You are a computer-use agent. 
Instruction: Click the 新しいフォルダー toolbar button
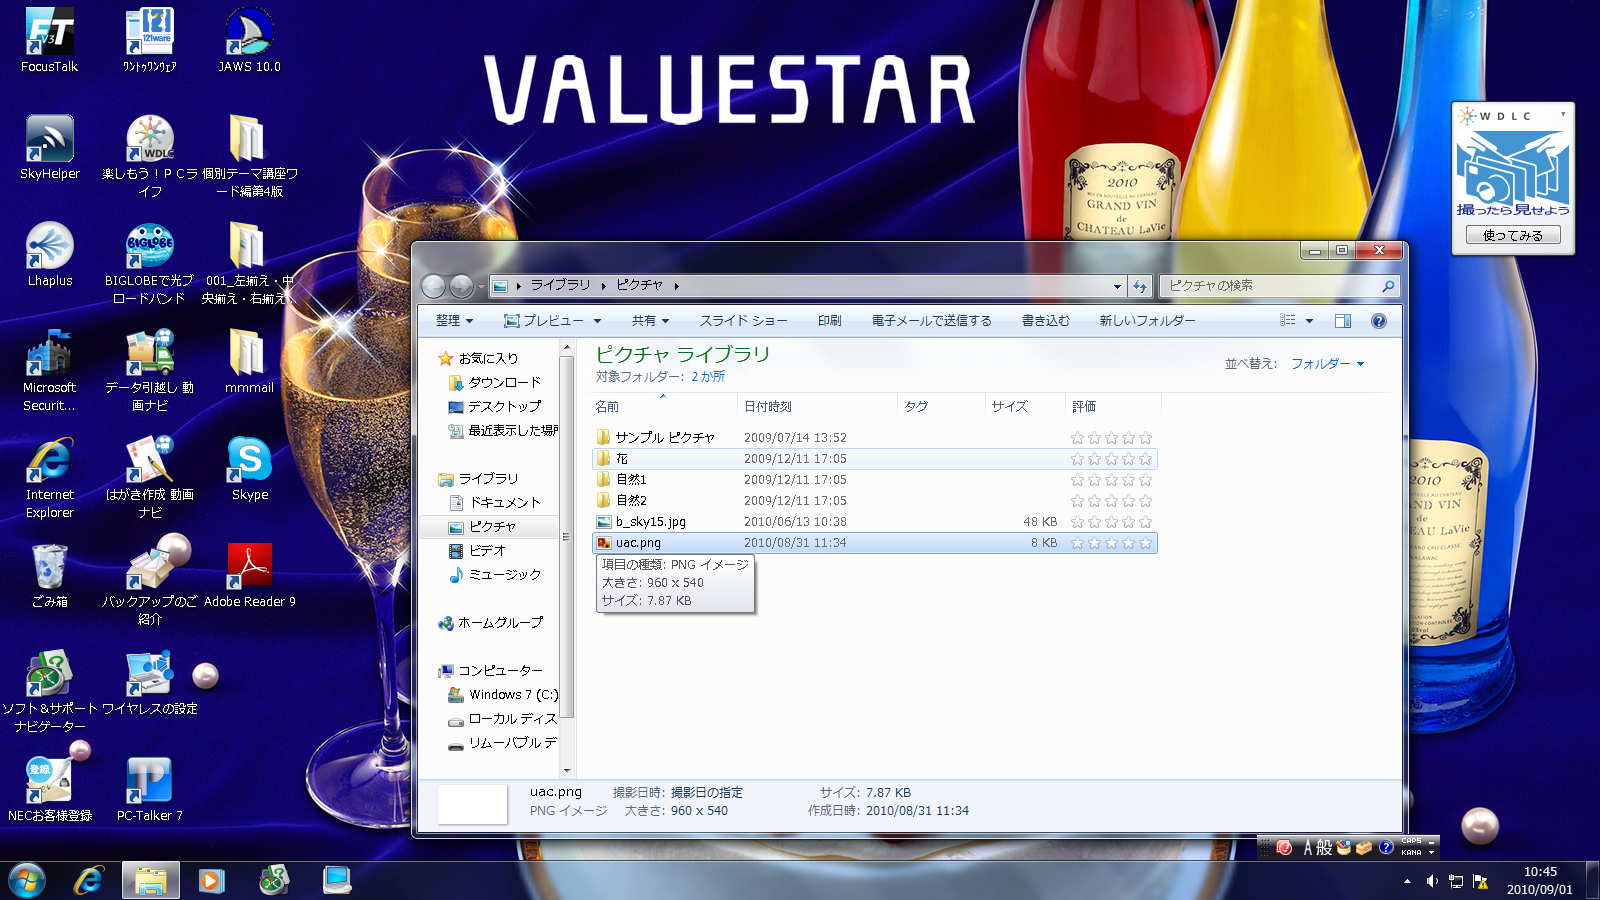(x=1147, y=321)
